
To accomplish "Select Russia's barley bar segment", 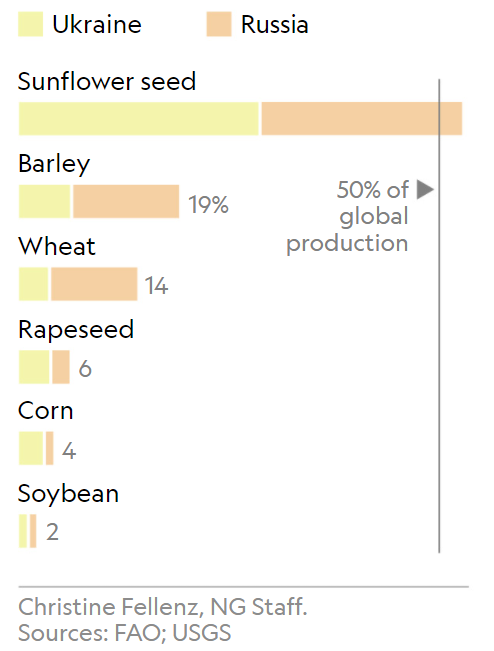I will tap(126, 201).
